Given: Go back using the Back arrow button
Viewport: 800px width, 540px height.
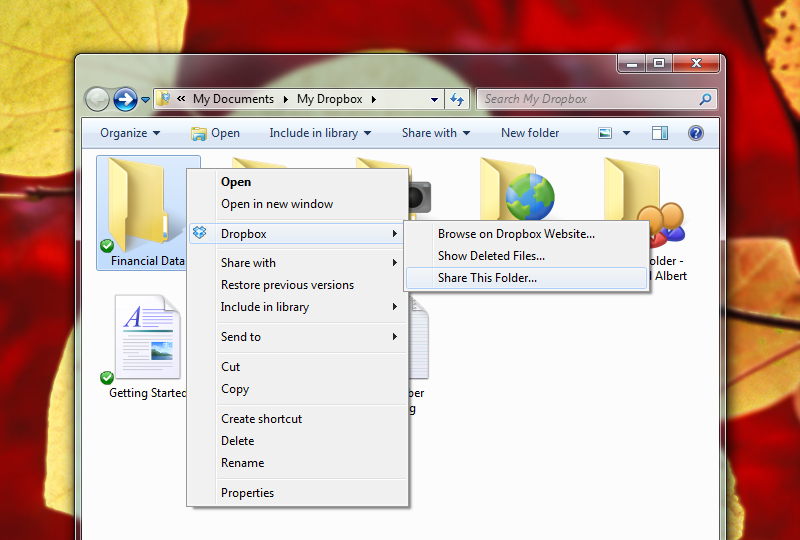Looking at the screenshot, I should [x=97, y=99].
